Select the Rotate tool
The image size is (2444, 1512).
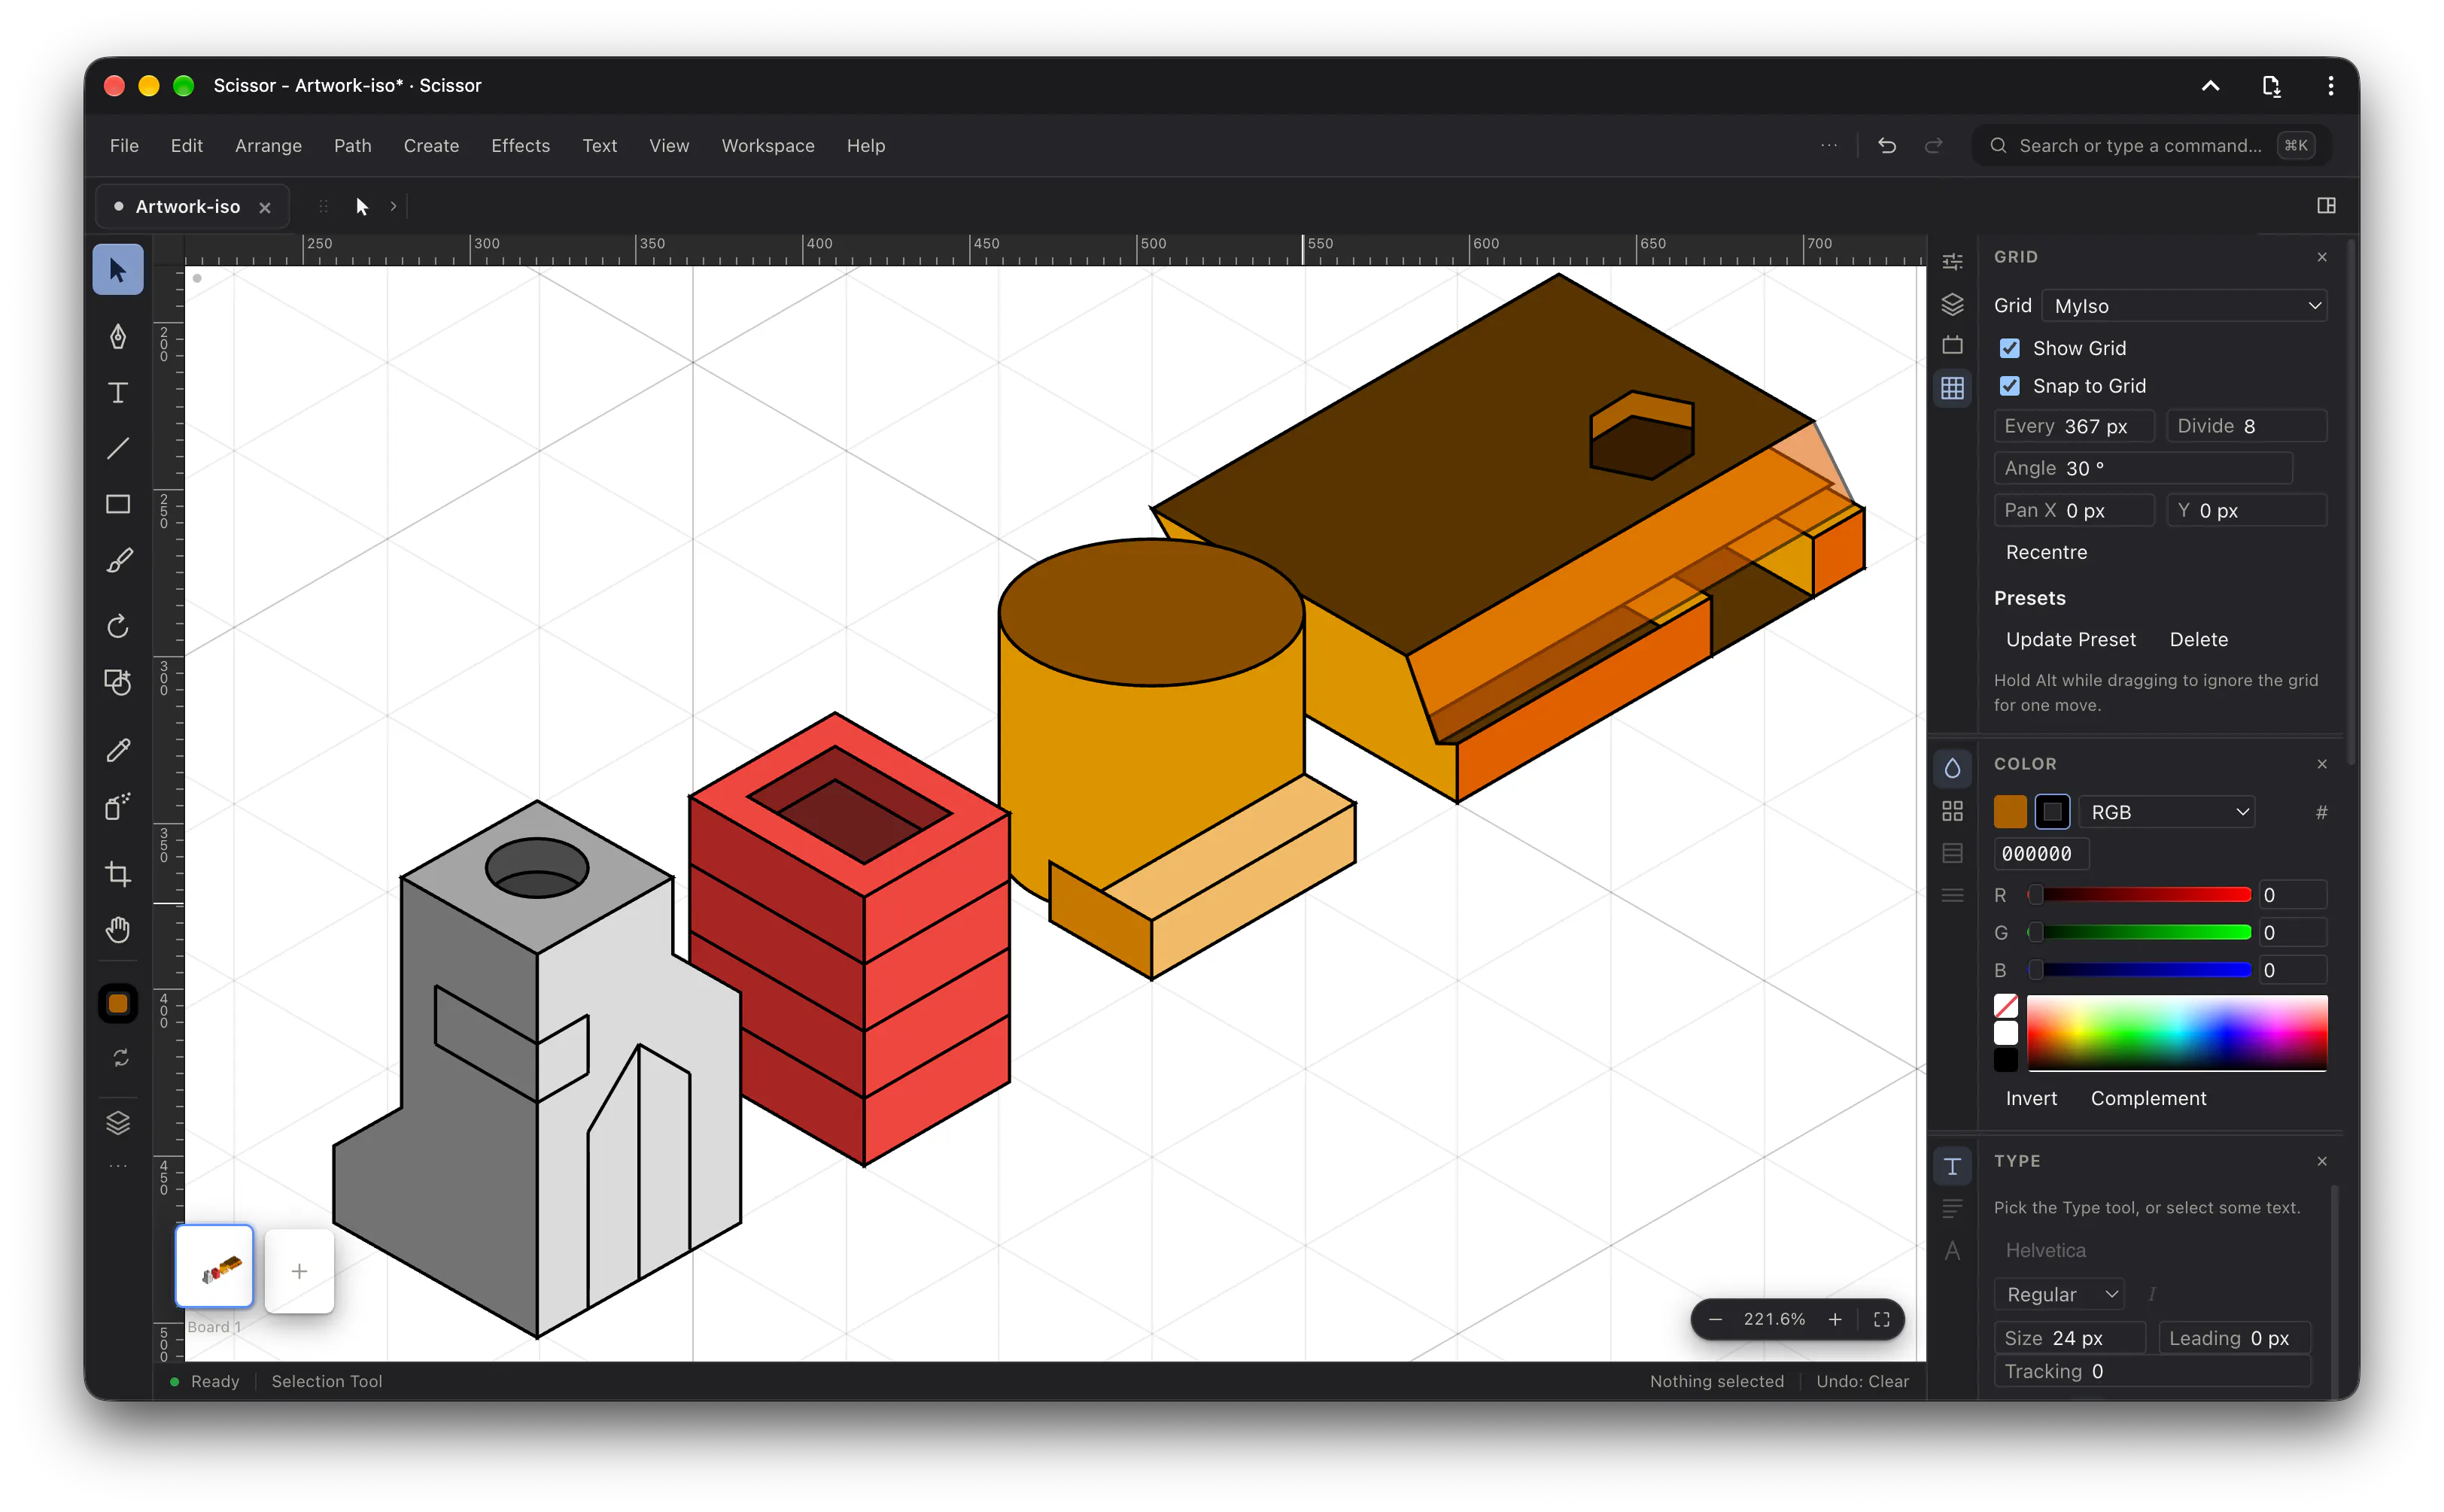pyautogui.click(x=118, y=627)
